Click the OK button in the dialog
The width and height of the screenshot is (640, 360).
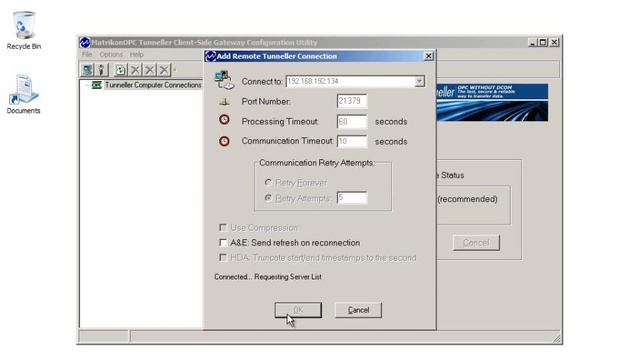[298, 310]
